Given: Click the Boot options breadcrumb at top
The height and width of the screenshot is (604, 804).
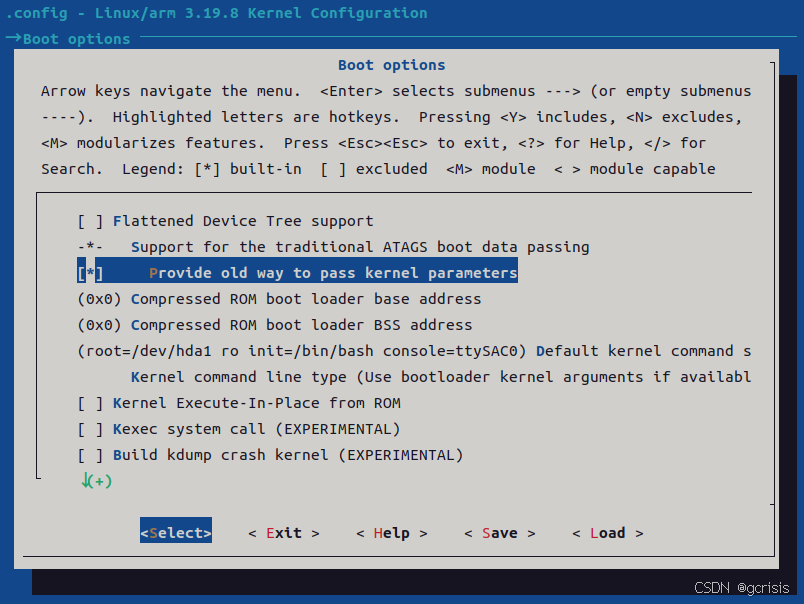Looking at the screenshot, I should tap(76, 39).
